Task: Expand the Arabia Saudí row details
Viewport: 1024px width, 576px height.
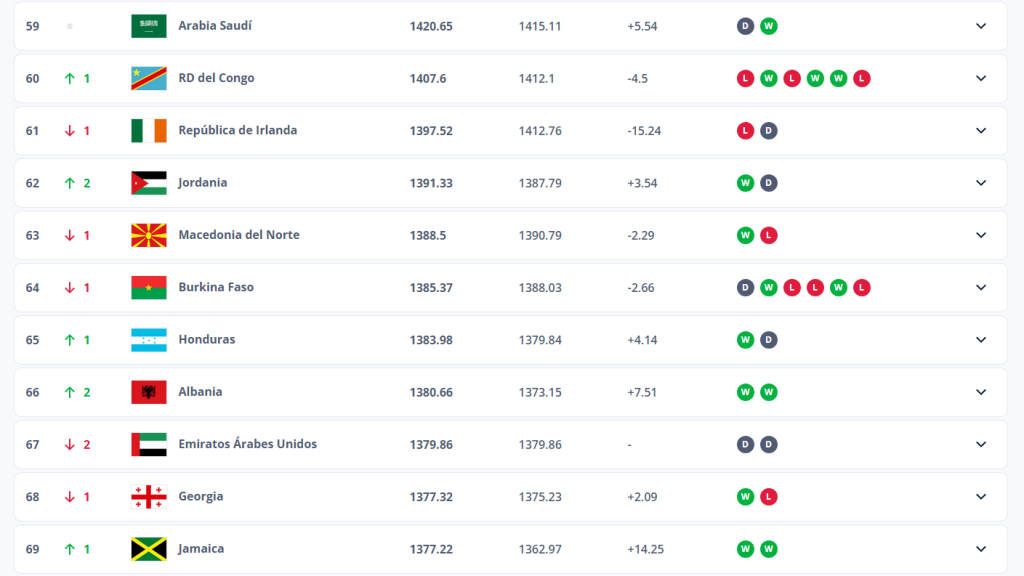Action: [981, 26]
